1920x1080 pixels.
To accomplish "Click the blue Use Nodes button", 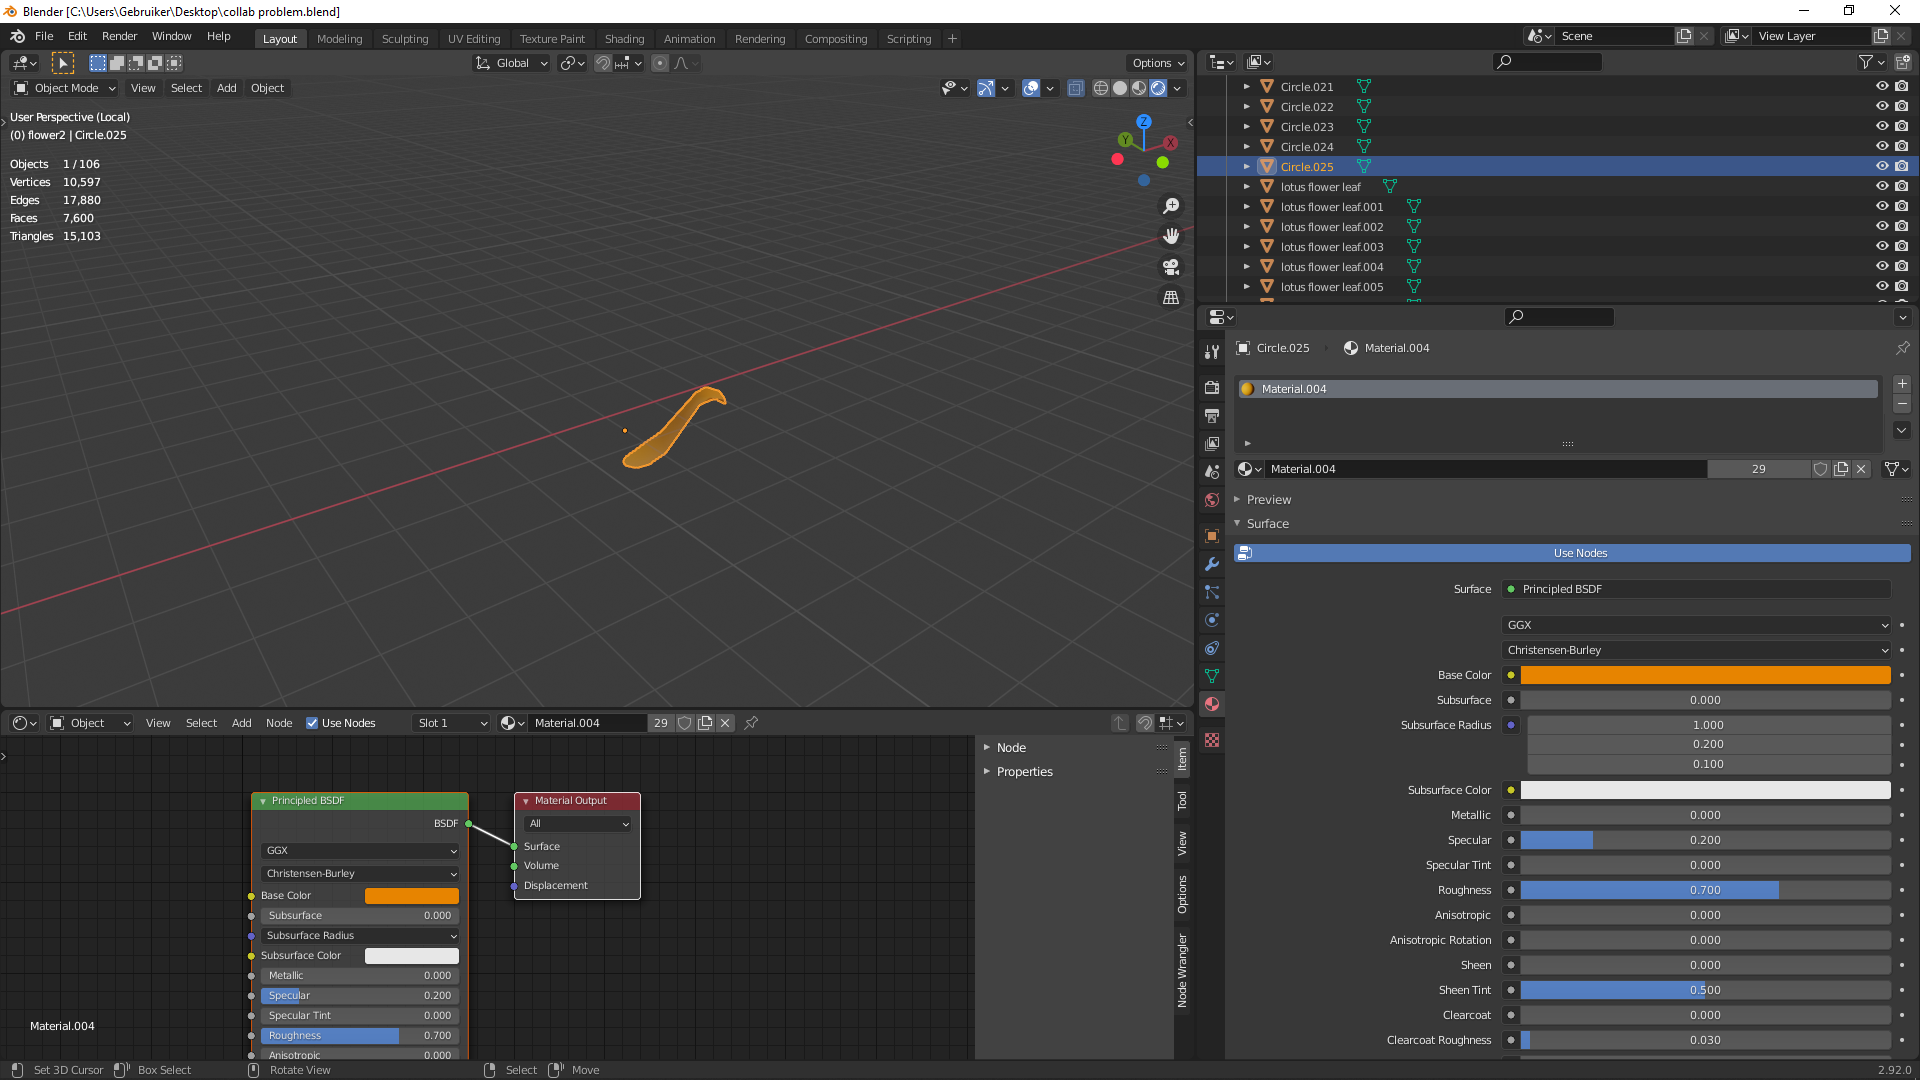I will pyautogui.click(x=1579, y=553).
